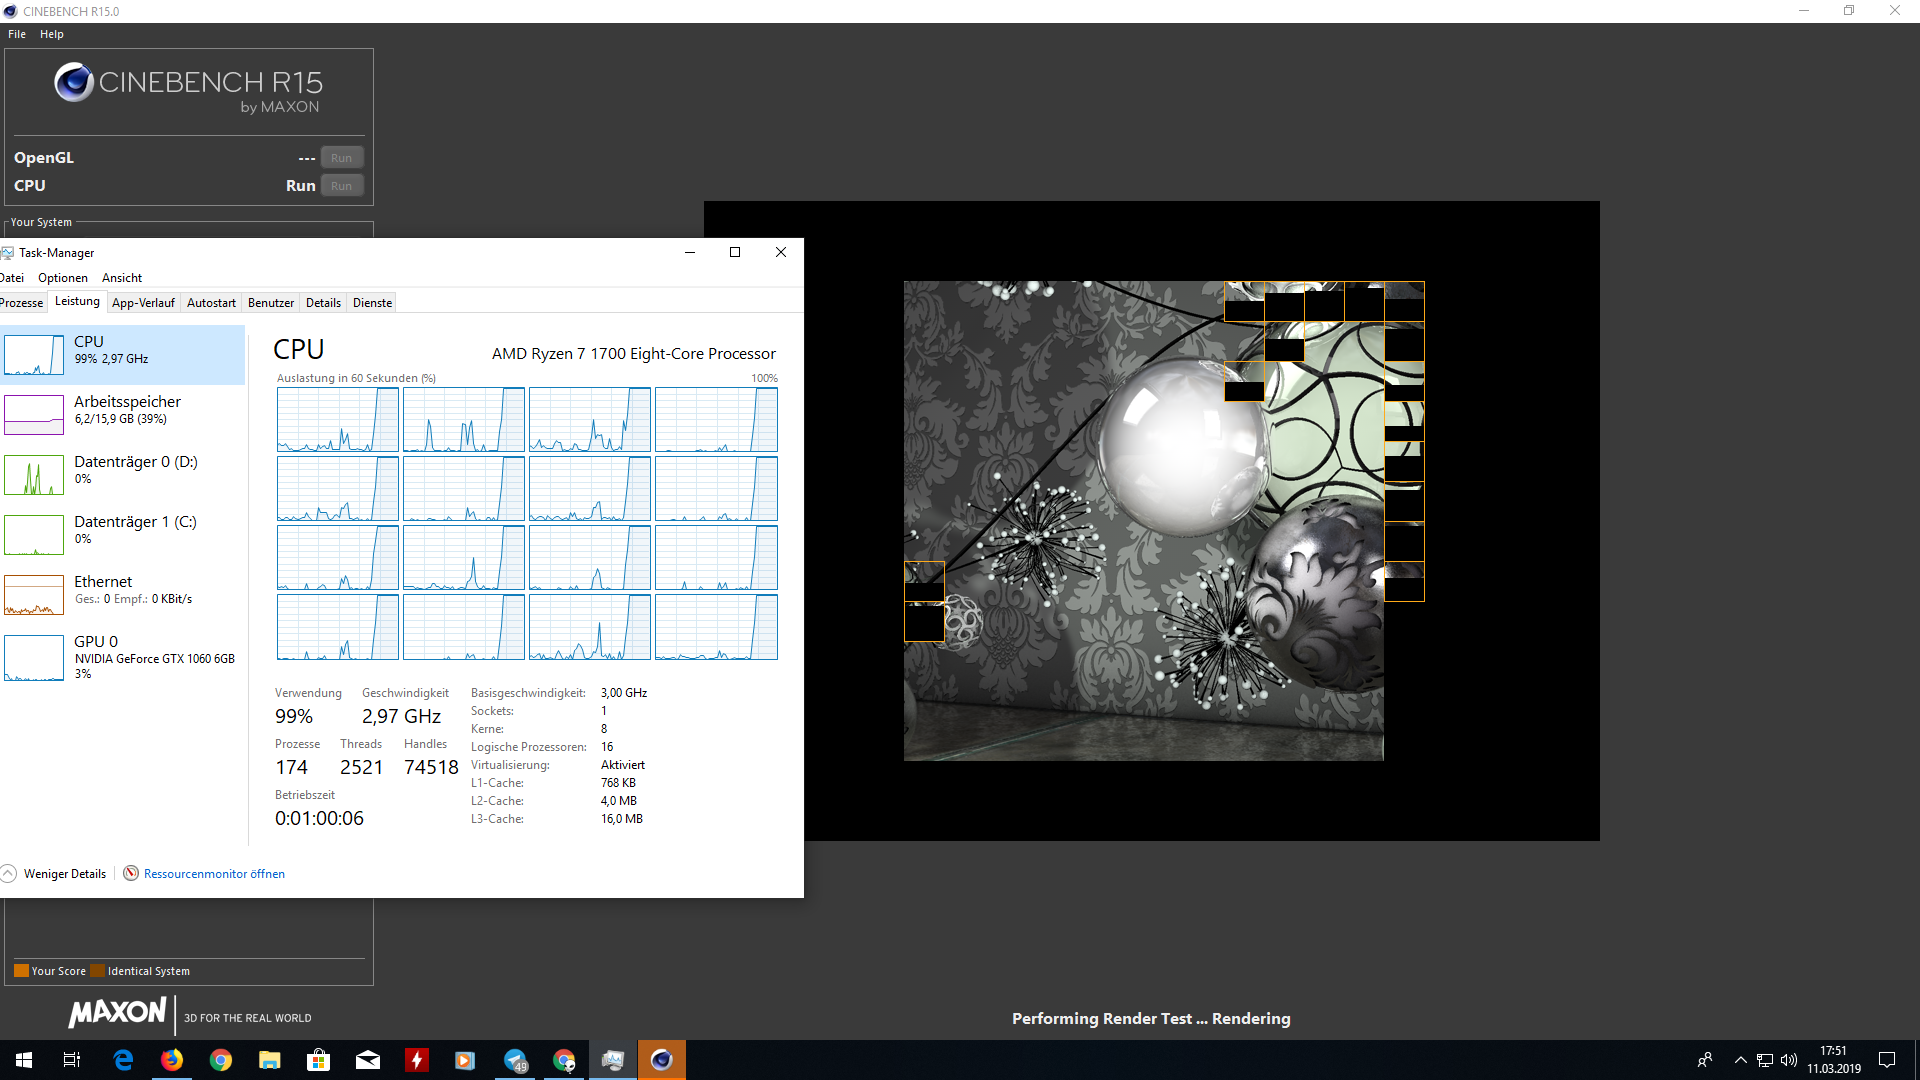The height and width of the screenshot is (1080, 1920).
Task: Select Ethernet in performance sidebar
Action: 122,595
